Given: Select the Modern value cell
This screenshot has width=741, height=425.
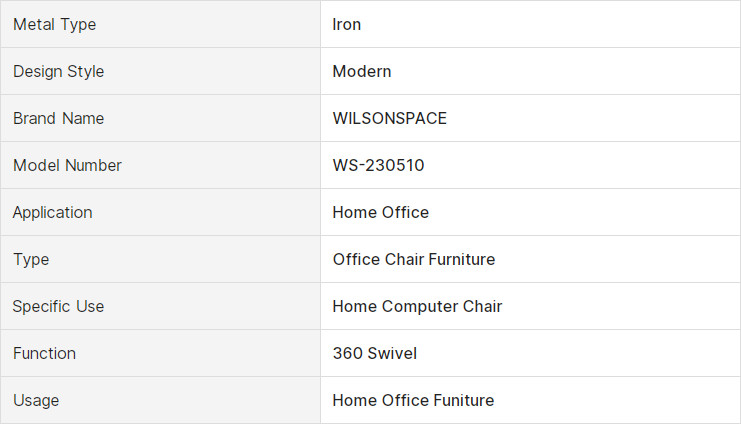Looking at the screenshot, I should (x=530, y=71).
